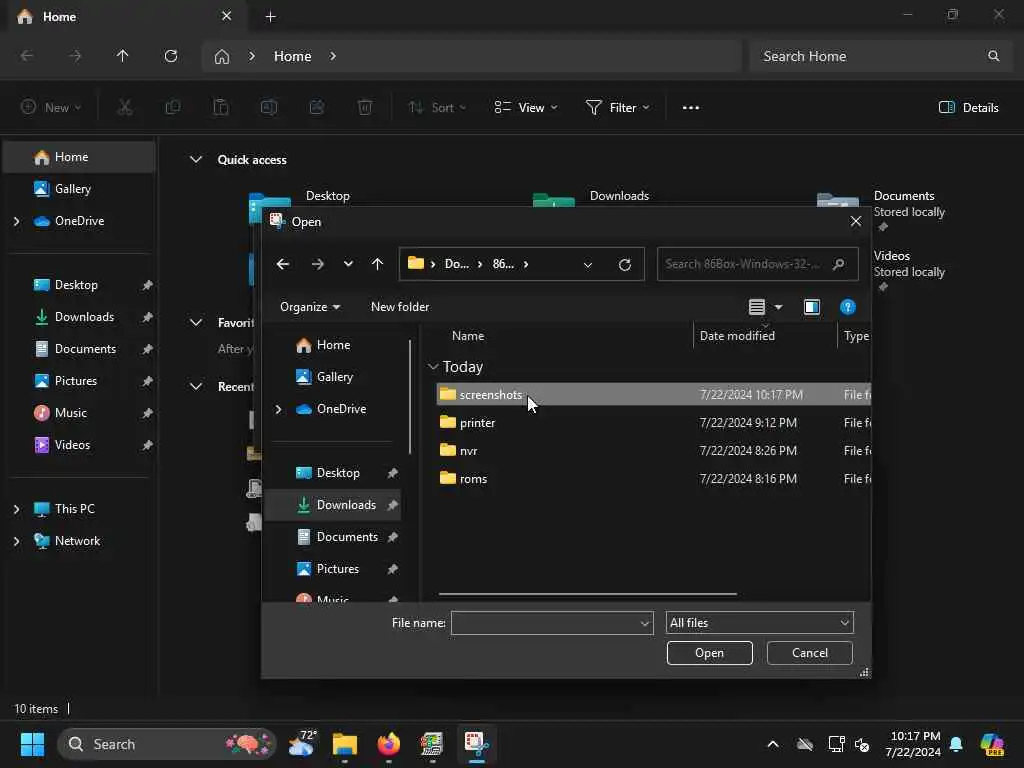
Task: Expand Network in File Explorer sidebar
Action: pyautogui.click(x=16, y=541)
